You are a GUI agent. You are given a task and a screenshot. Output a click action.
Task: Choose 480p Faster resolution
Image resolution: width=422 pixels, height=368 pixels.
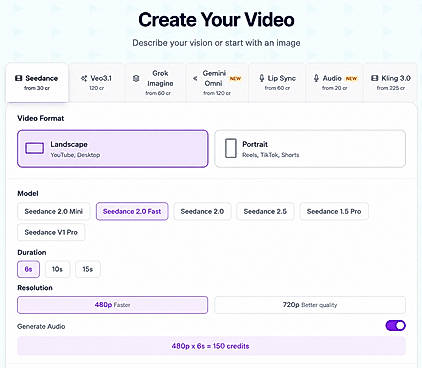point(113,305)
